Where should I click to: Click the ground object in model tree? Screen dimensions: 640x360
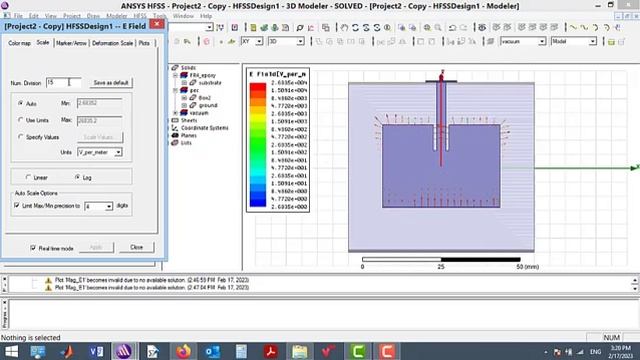208,105
